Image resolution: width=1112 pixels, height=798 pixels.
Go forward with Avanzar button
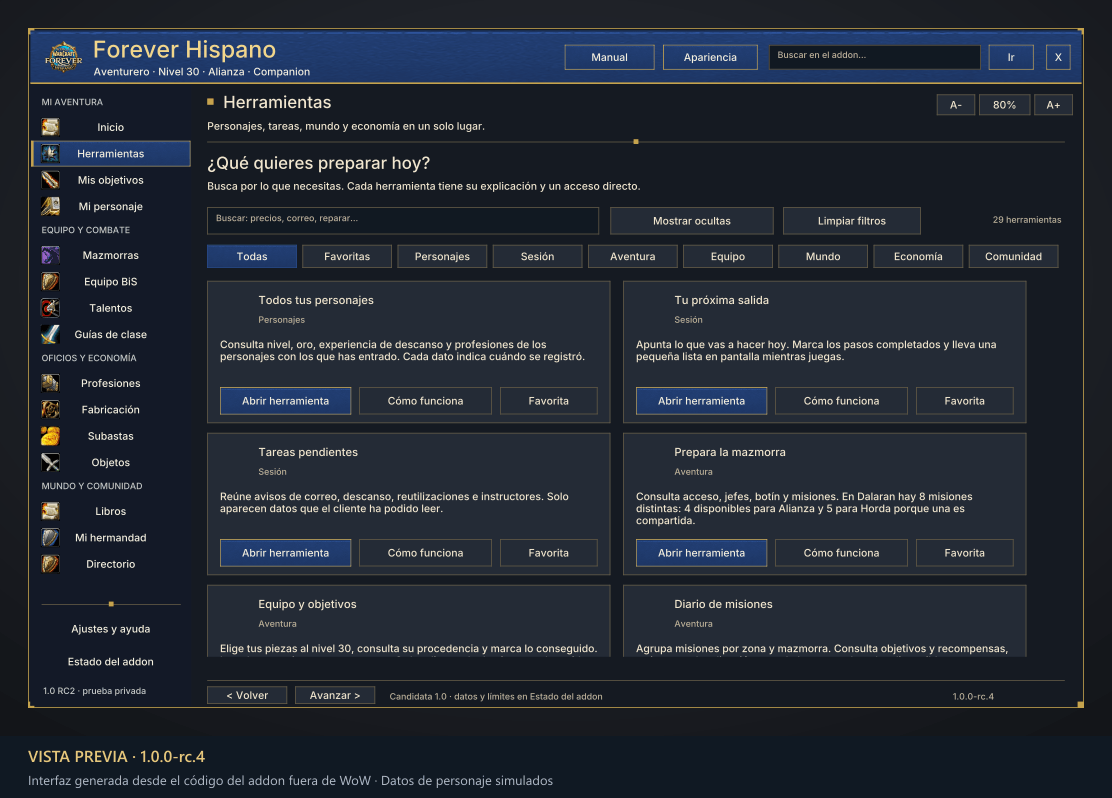335,695
